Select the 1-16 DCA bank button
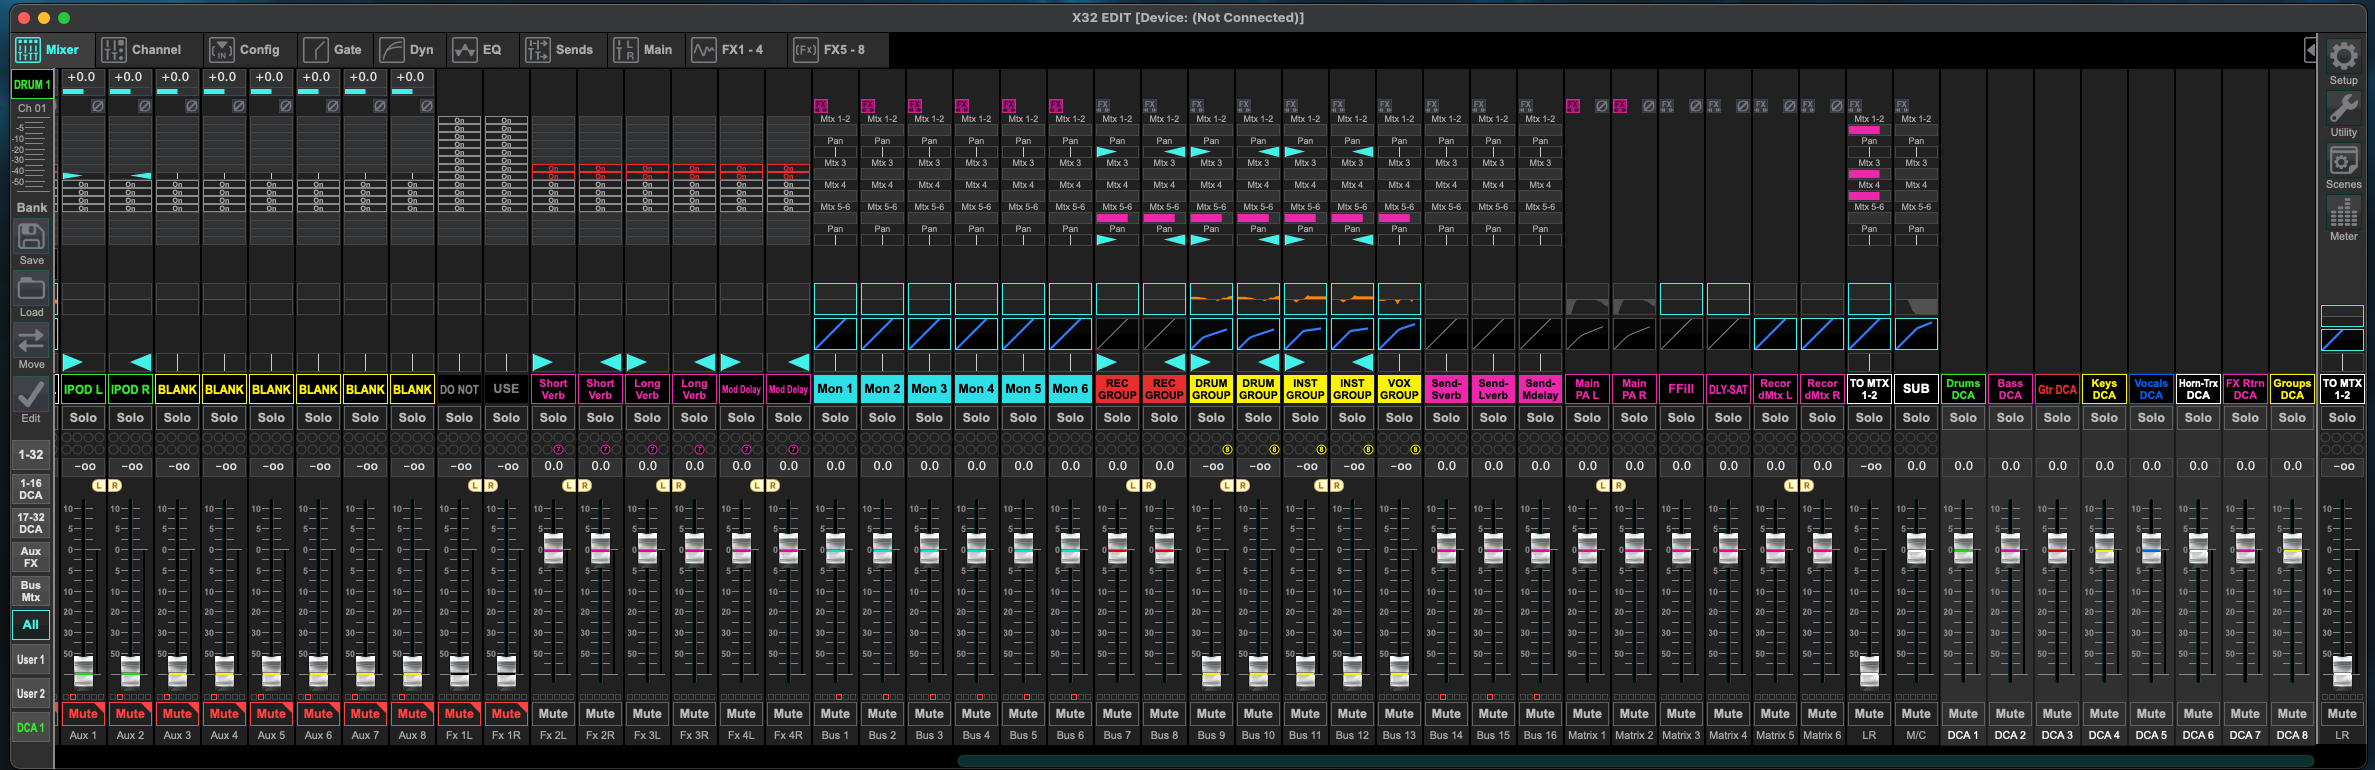The height and width of the screenshot is (770, 2375). (x=31, y=489)
